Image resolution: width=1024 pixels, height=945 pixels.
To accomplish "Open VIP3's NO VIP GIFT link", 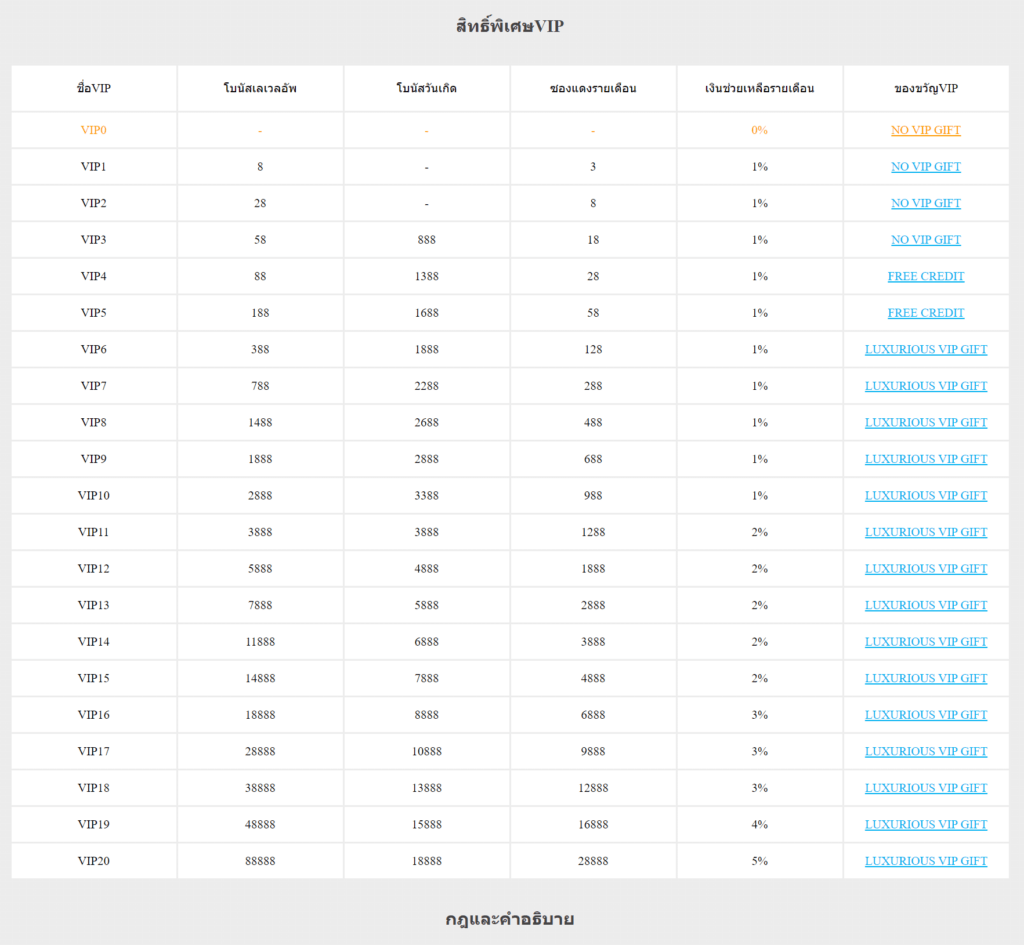I will click(925, 240).
